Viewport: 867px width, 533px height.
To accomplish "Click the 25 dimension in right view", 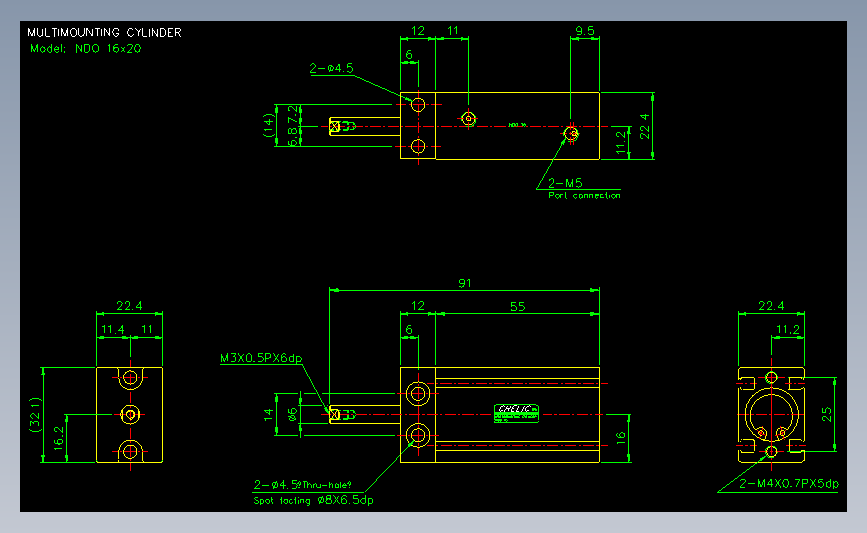I will pyautogui.click(x=827, y=415).
